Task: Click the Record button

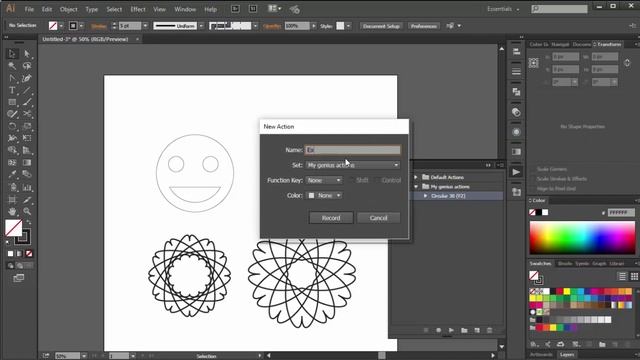Action: [331, 218]
